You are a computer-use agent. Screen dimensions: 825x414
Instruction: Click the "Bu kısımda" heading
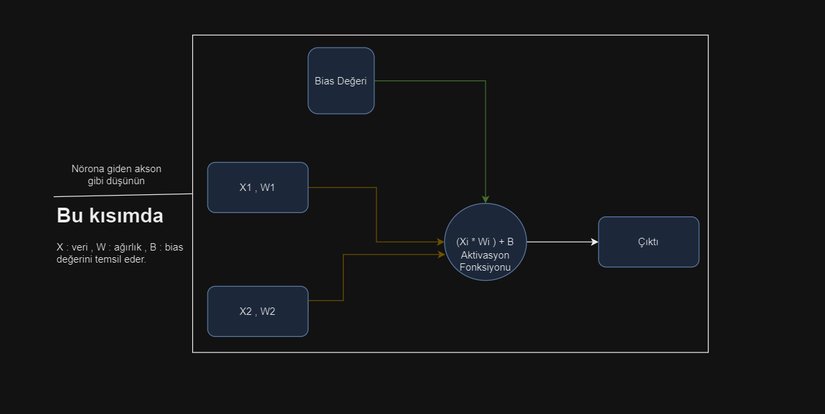pos(110,217)
